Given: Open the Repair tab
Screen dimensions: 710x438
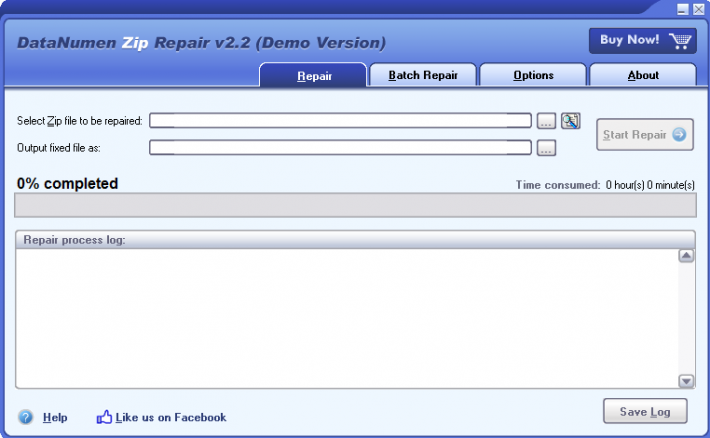Looking at the screenshot, I should (x=313, y=75).
